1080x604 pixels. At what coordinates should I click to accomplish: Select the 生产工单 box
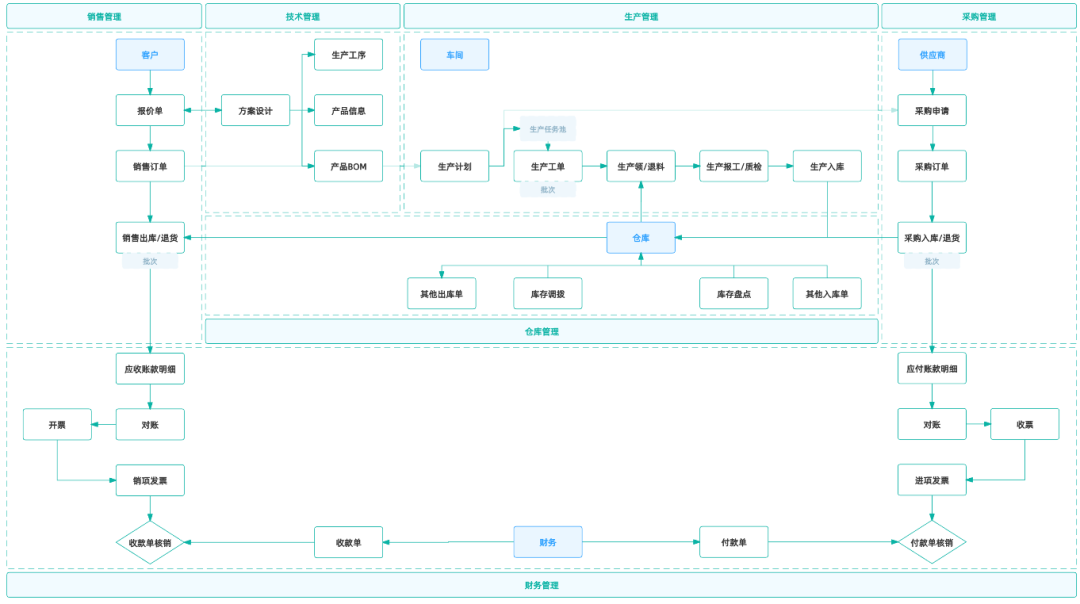coord(548,166)
